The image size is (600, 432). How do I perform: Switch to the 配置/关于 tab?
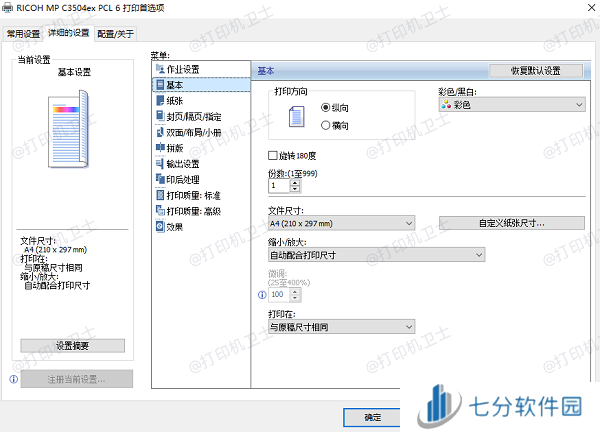pyautogui.click(x=115, y=34)
